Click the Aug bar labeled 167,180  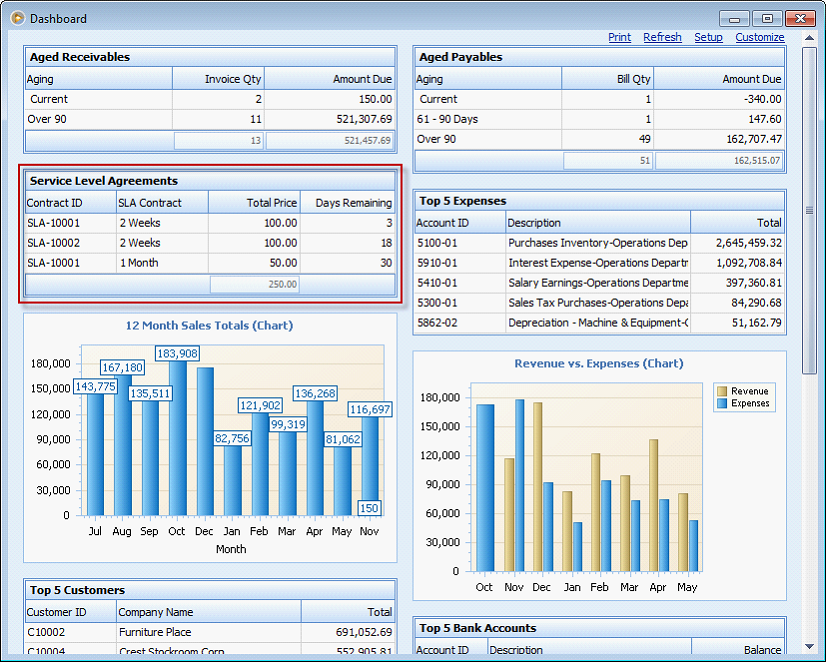[123, 446]
